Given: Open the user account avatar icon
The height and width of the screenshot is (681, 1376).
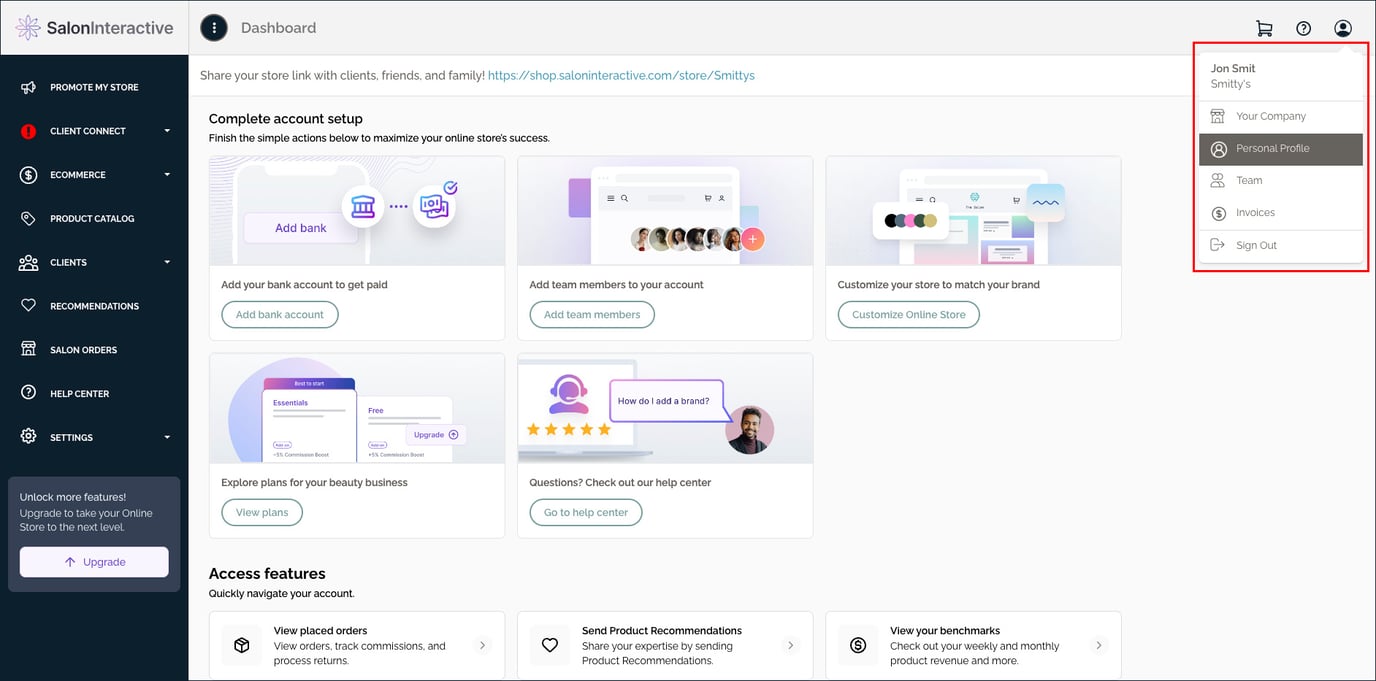Looking at the screenshot, I should 1343,28.
